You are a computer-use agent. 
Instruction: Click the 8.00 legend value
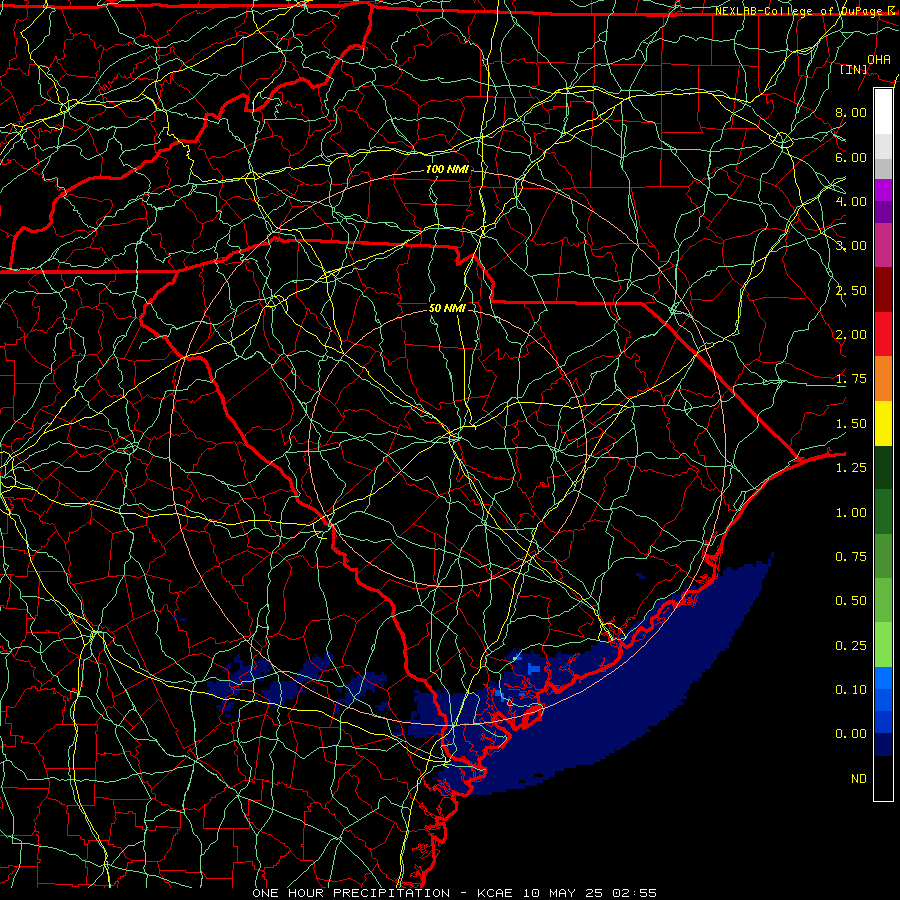(851, 112)
